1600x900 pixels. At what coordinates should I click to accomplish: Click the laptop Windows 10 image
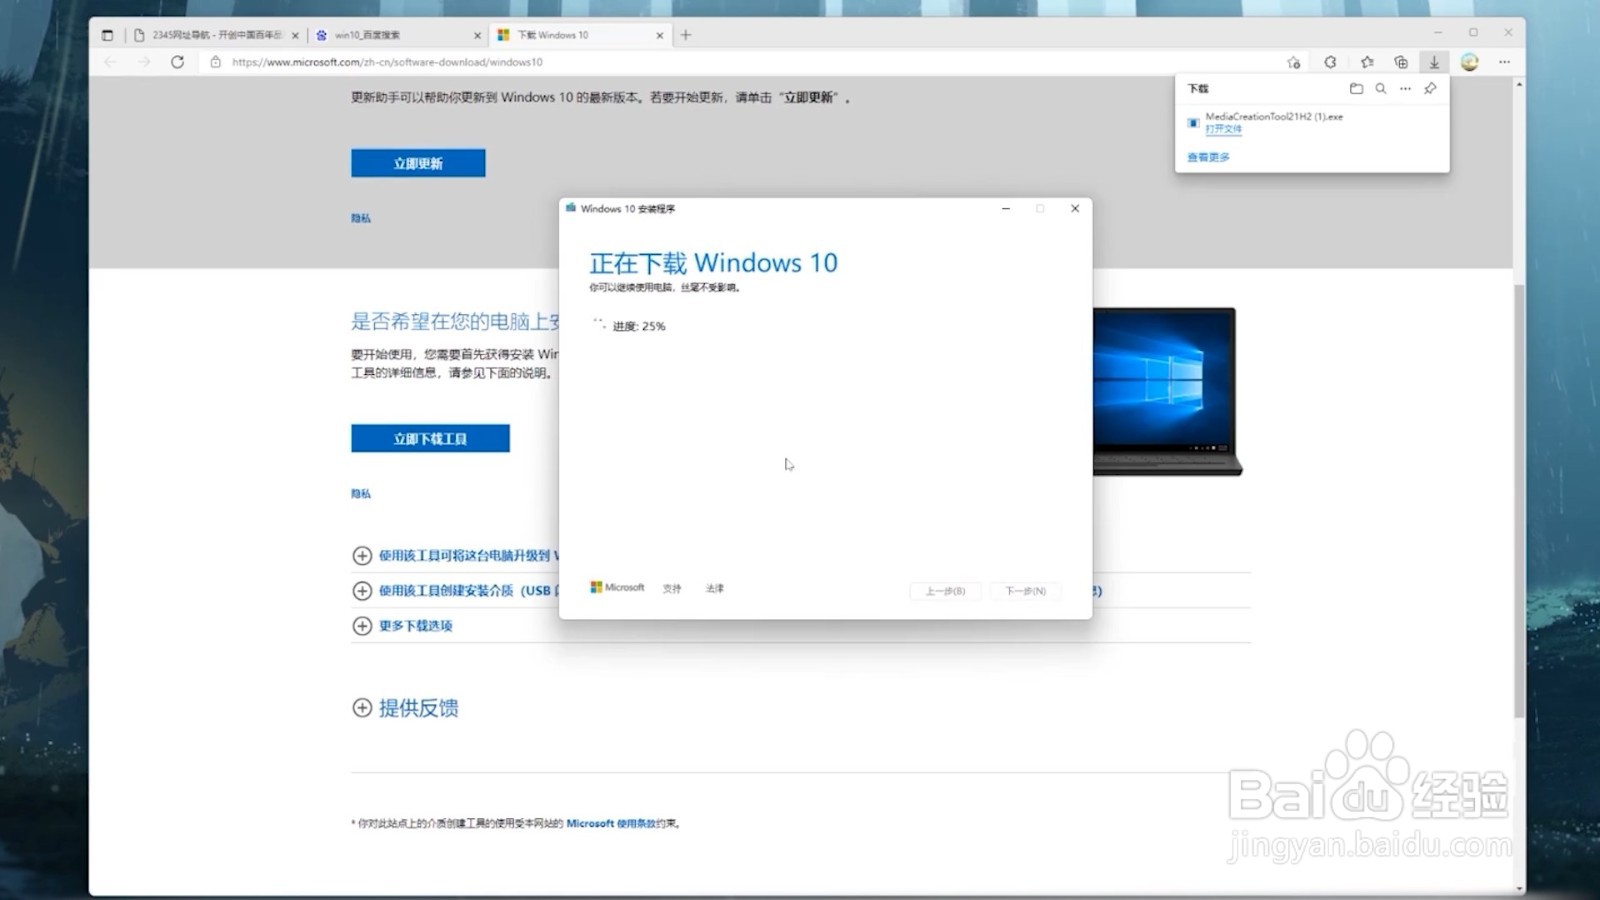[x=1166, y=391]
